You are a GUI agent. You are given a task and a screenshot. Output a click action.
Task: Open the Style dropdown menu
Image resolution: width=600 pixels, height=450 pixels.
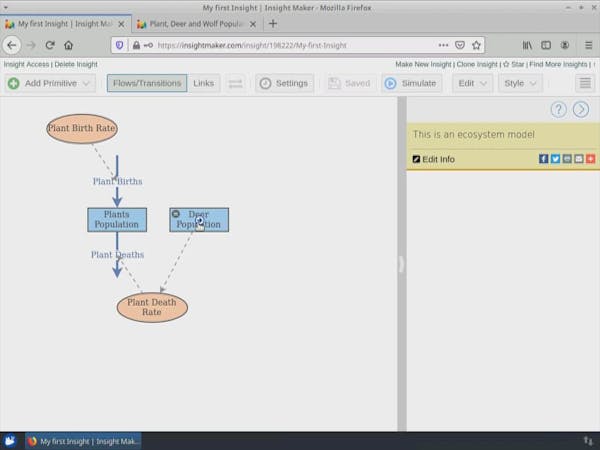click(520, 83)
